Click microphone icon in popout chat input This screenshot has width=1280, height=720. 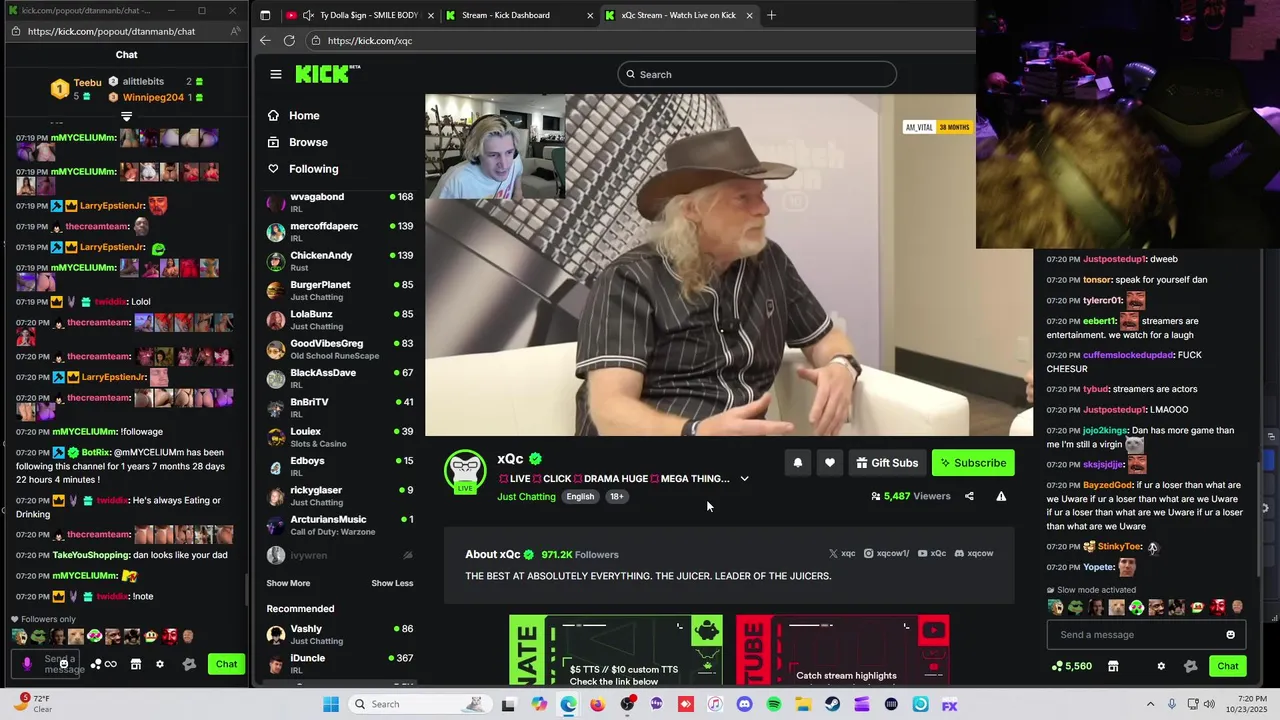click(x=27, y=663)
